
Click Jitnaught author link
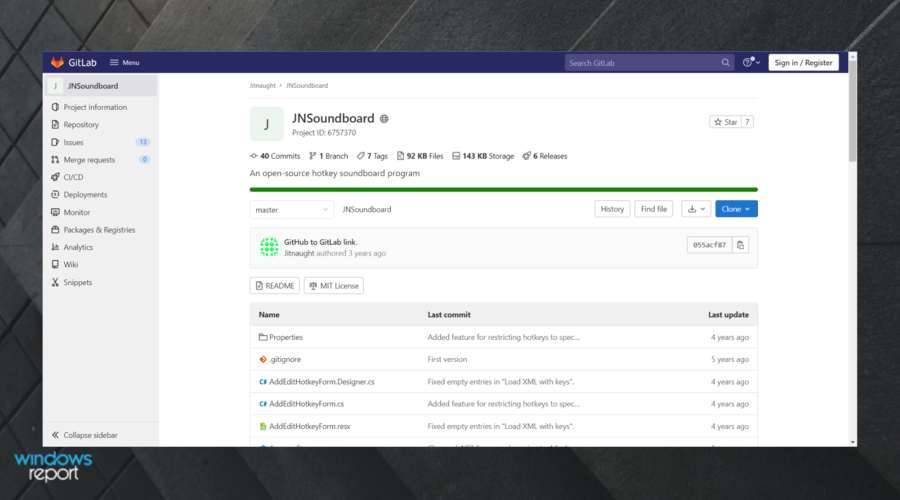(299, 253)
